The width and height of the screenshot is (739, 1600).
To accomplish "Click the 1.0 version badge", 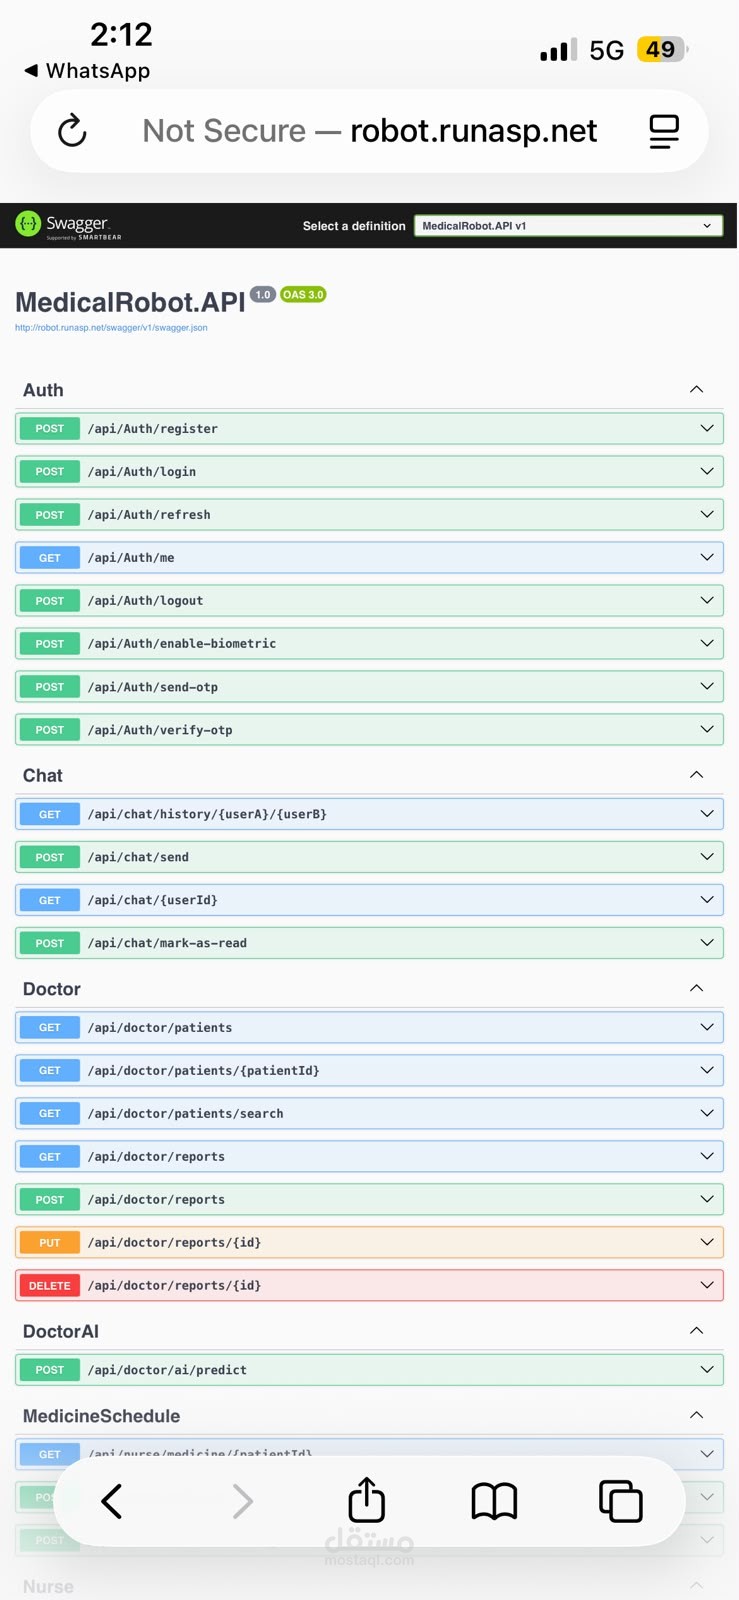I will click(263, 294).
